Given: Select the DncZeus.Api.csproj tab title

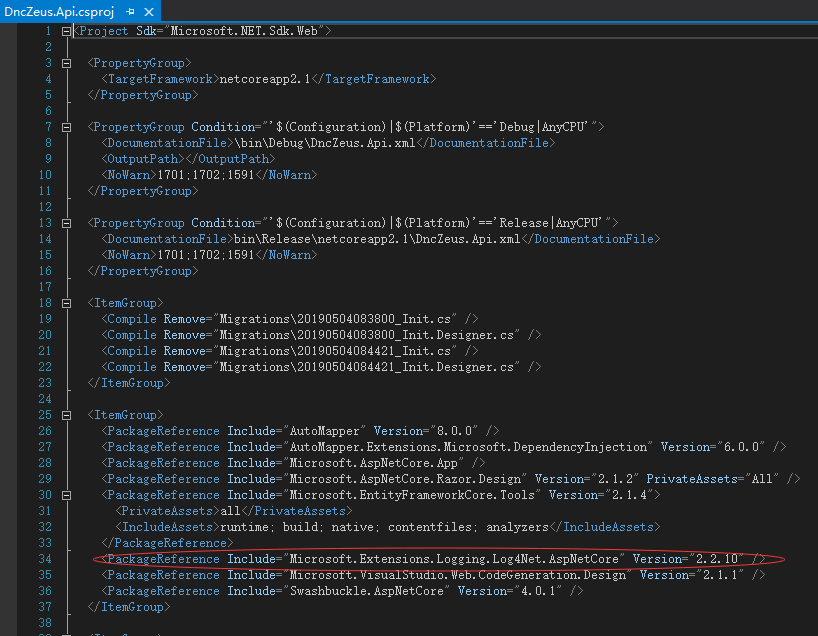Looking at the screenshot, I should pyautogui.click(x=58, y=10).
